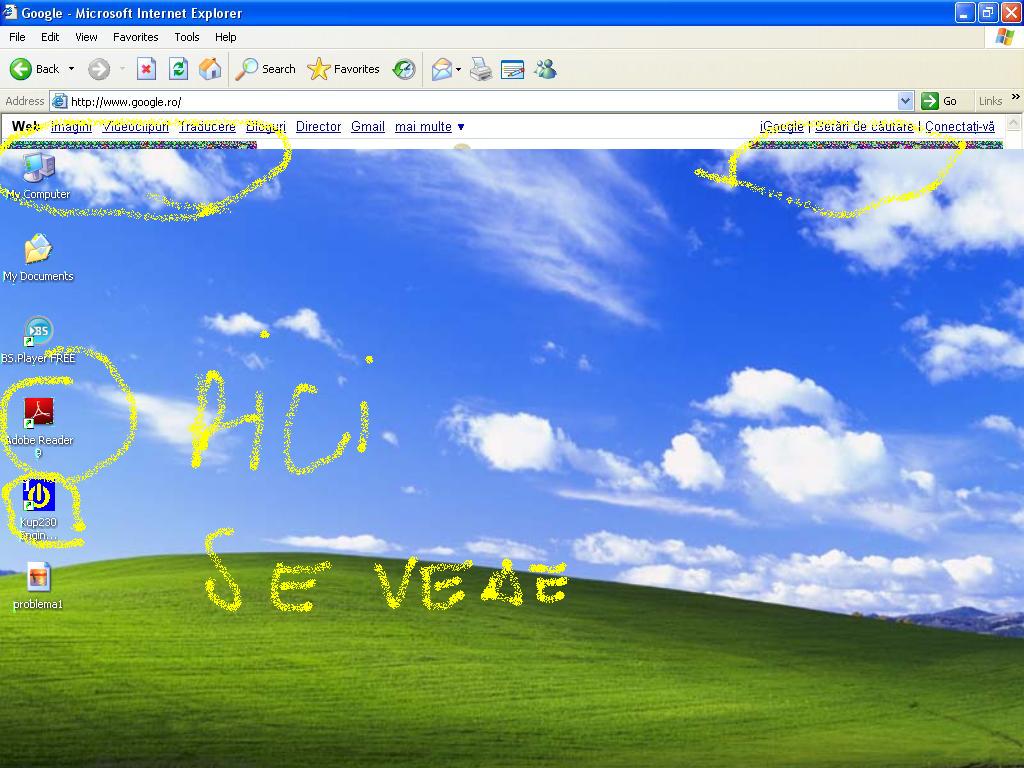Select the My Computer desktop icon

(x=39, y=176)
